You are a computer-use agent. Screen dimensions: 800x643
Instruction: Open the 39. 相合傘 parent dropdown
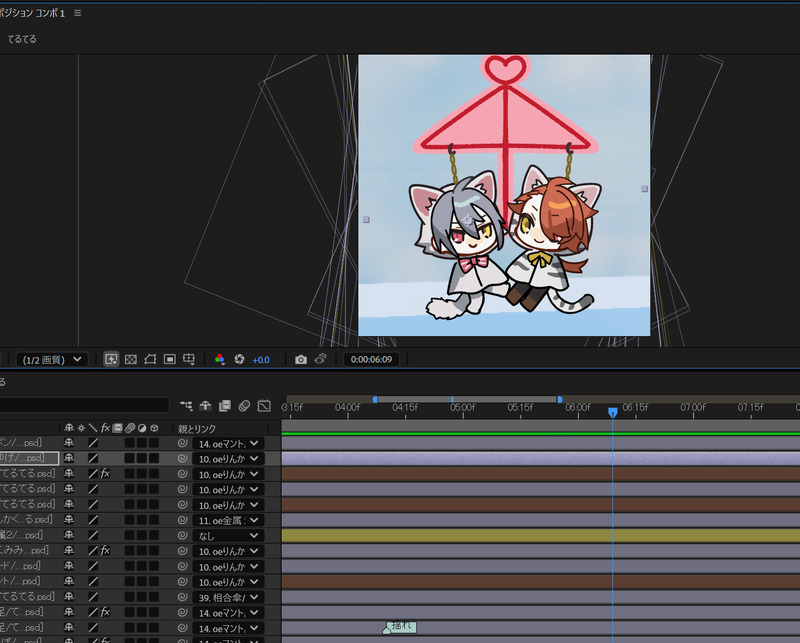228,597
